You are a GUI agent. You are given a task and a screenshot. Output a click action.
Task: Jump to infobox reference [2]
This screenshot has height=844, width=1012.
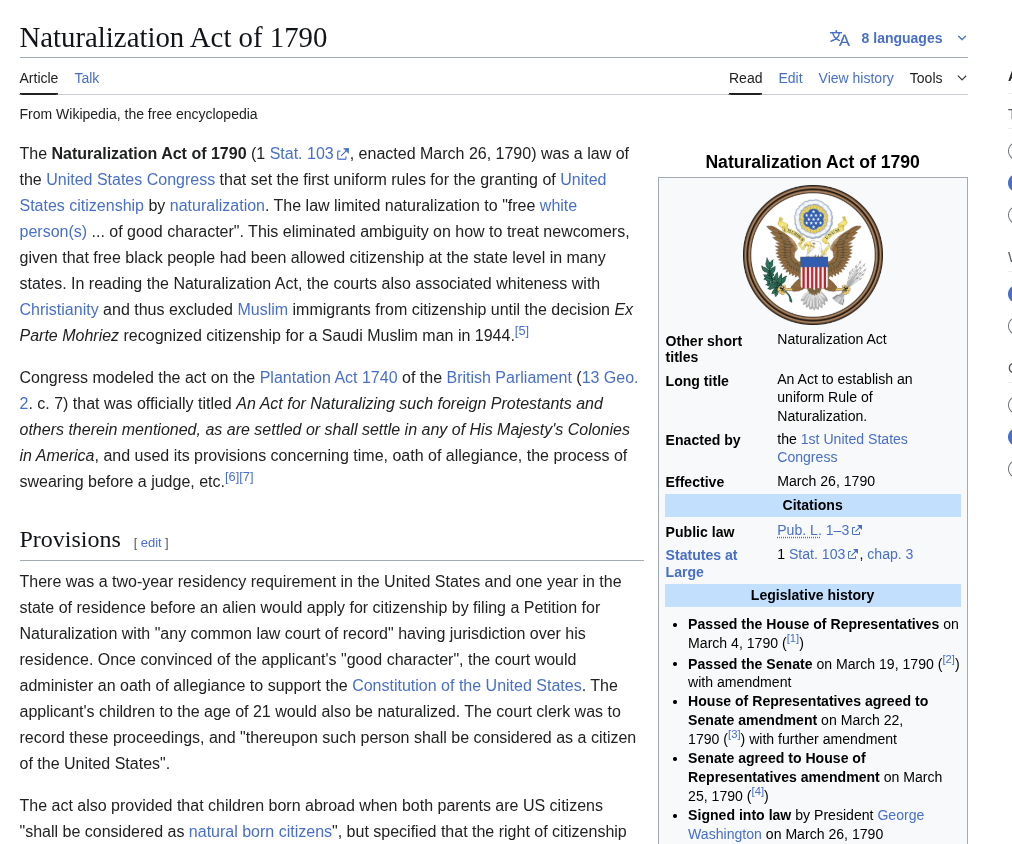click(x=948, y=659)
